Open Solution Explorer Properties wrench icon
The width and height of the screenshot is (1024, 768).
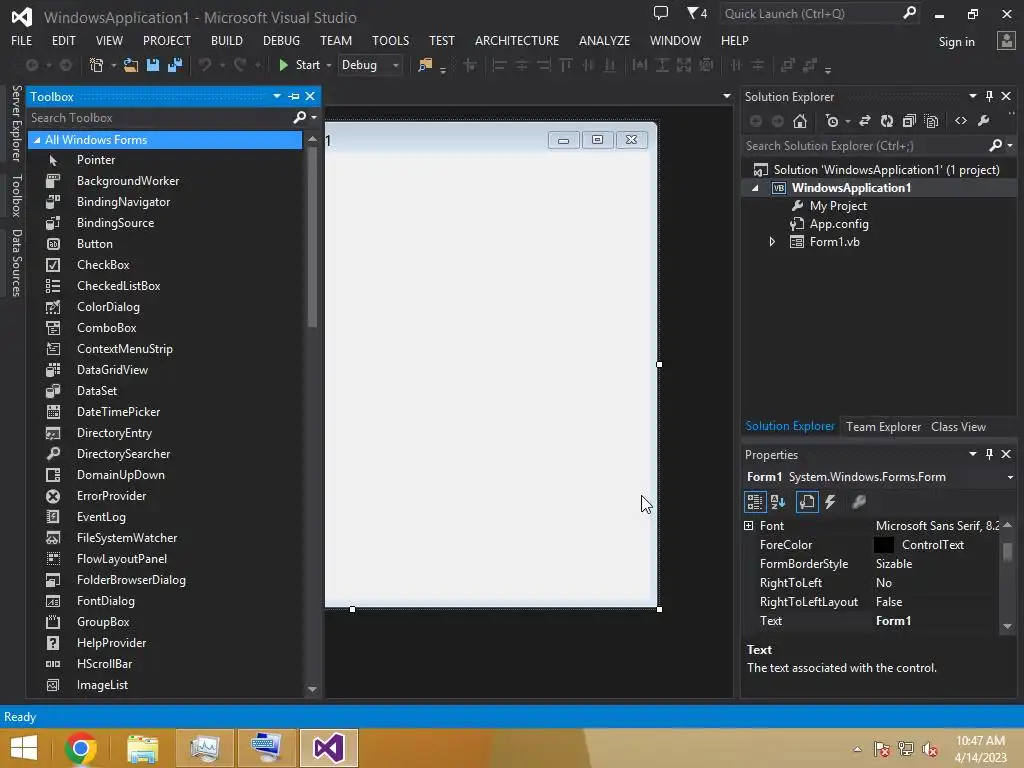click(x=984, y=121)
